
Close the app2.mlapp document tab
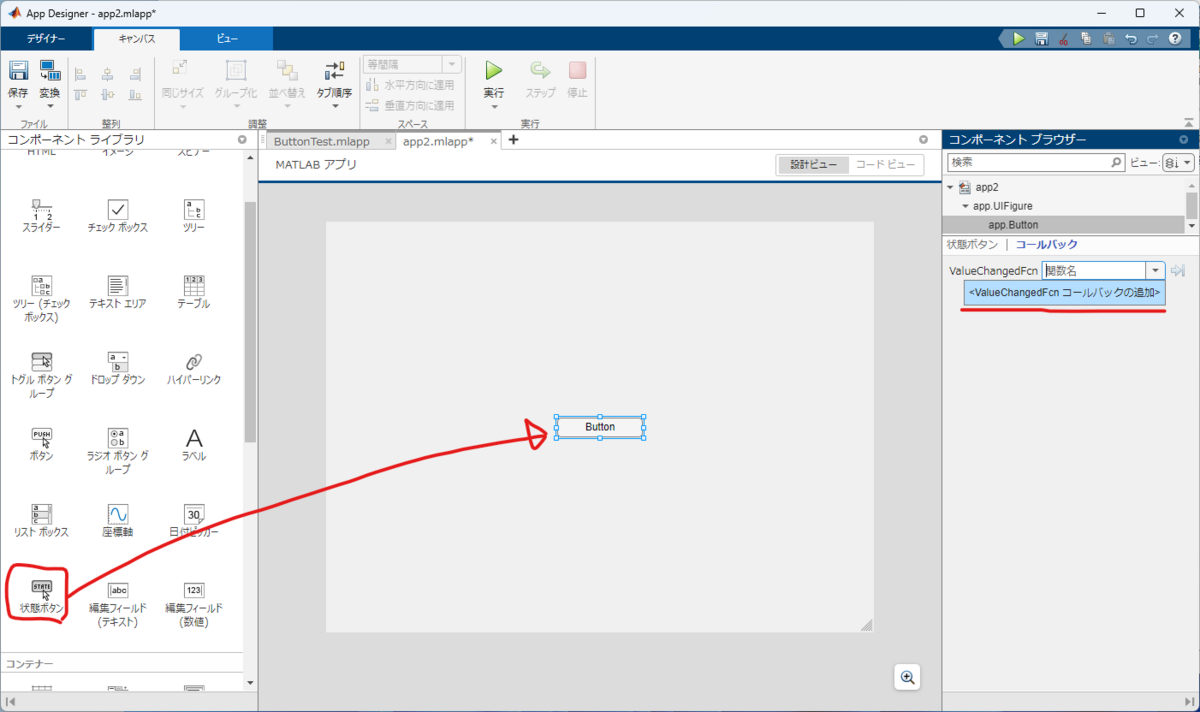pos(492,142)
